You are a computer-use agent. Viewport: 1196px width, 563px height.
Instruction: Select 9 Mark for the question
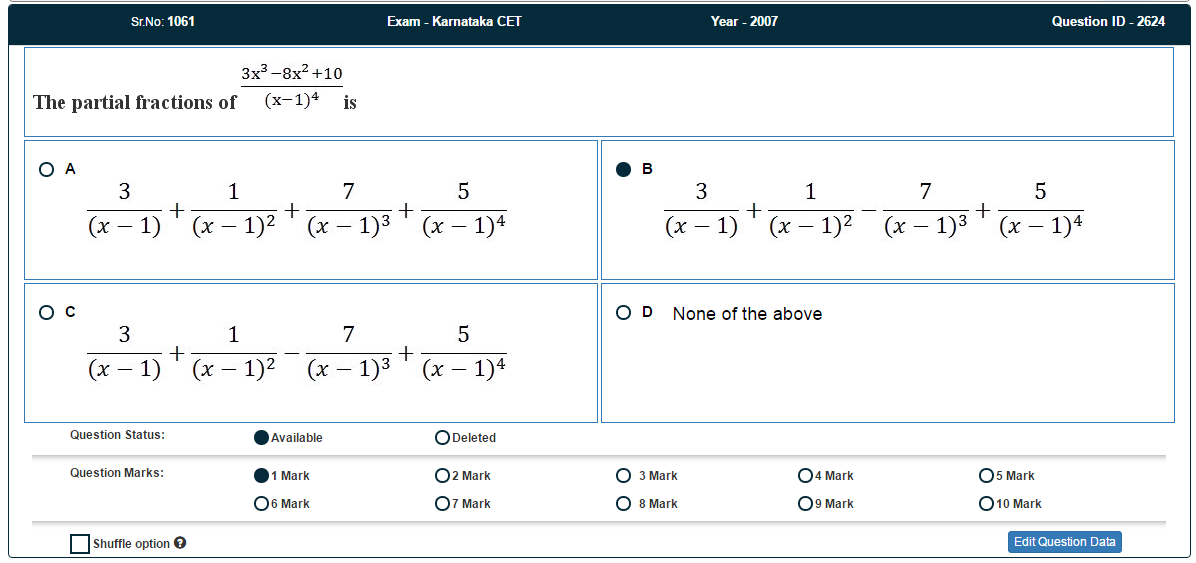[x=805, y=503]
